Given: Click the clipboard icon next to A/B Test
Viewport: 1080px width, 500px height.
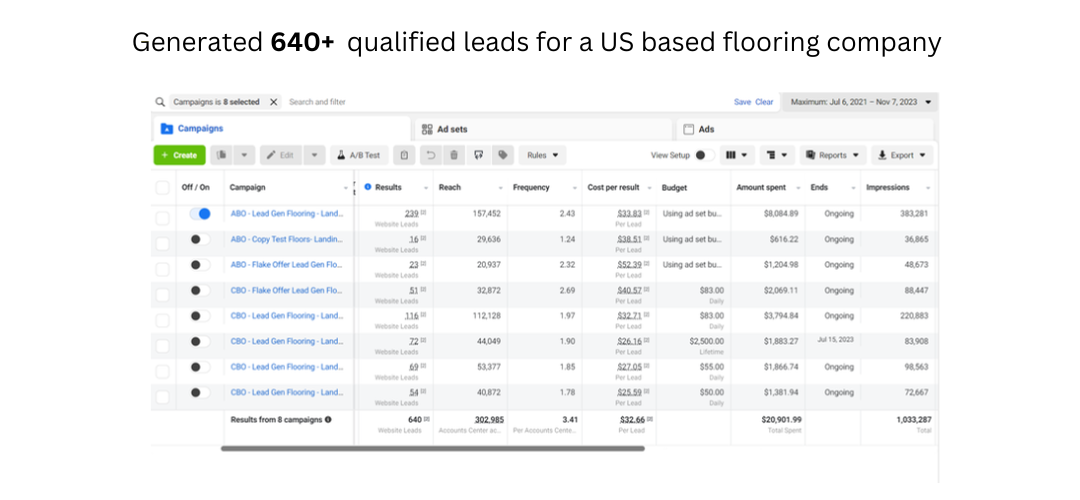Looking at the screenshot, I should pyautogui.click(x=404, y=155).
